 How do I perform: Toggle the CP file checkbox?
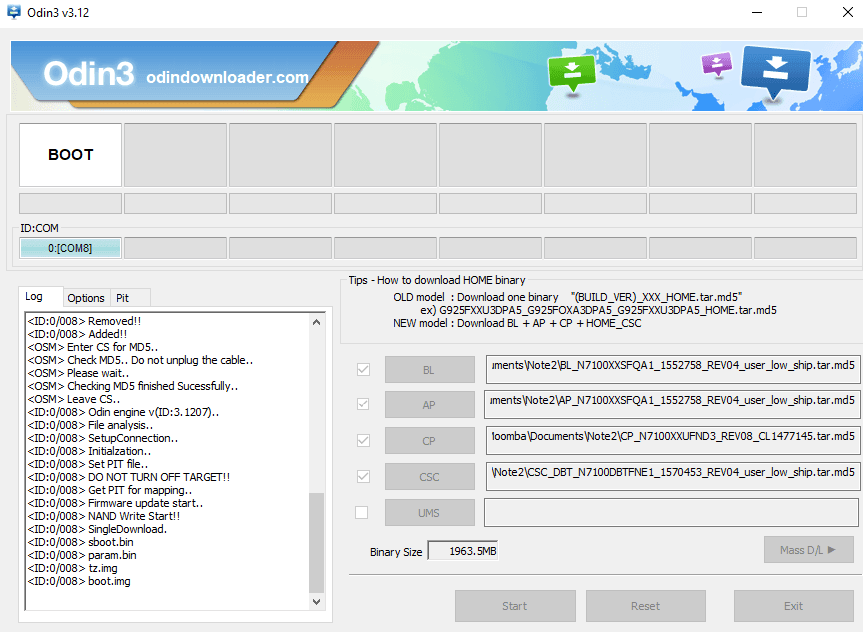pos(363,440)
